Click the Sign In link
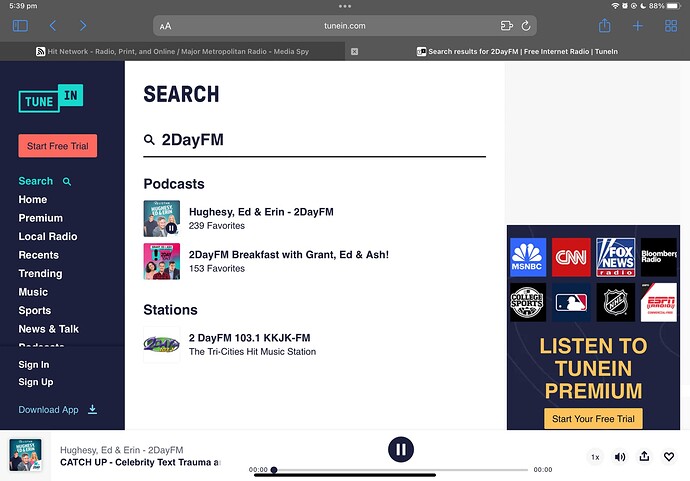This screenshot has width=690, height=481. tap(34, 364)
